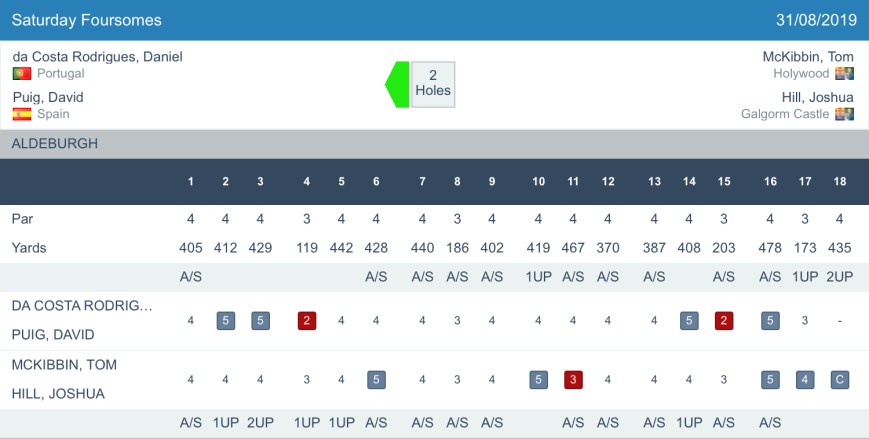
Task: Click the Holywood club crest icon
Action: click(845, 74)
